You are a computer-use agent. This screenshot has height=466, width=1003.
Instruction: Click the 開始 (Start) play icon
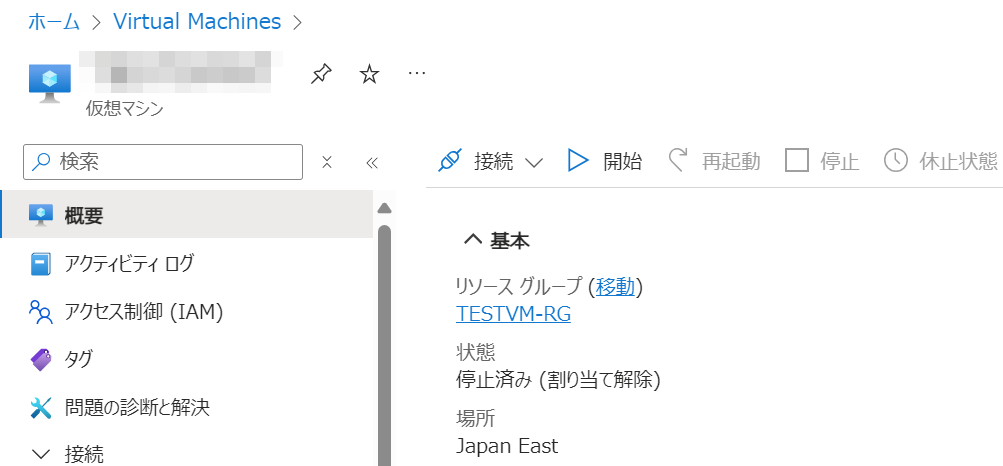578,161
